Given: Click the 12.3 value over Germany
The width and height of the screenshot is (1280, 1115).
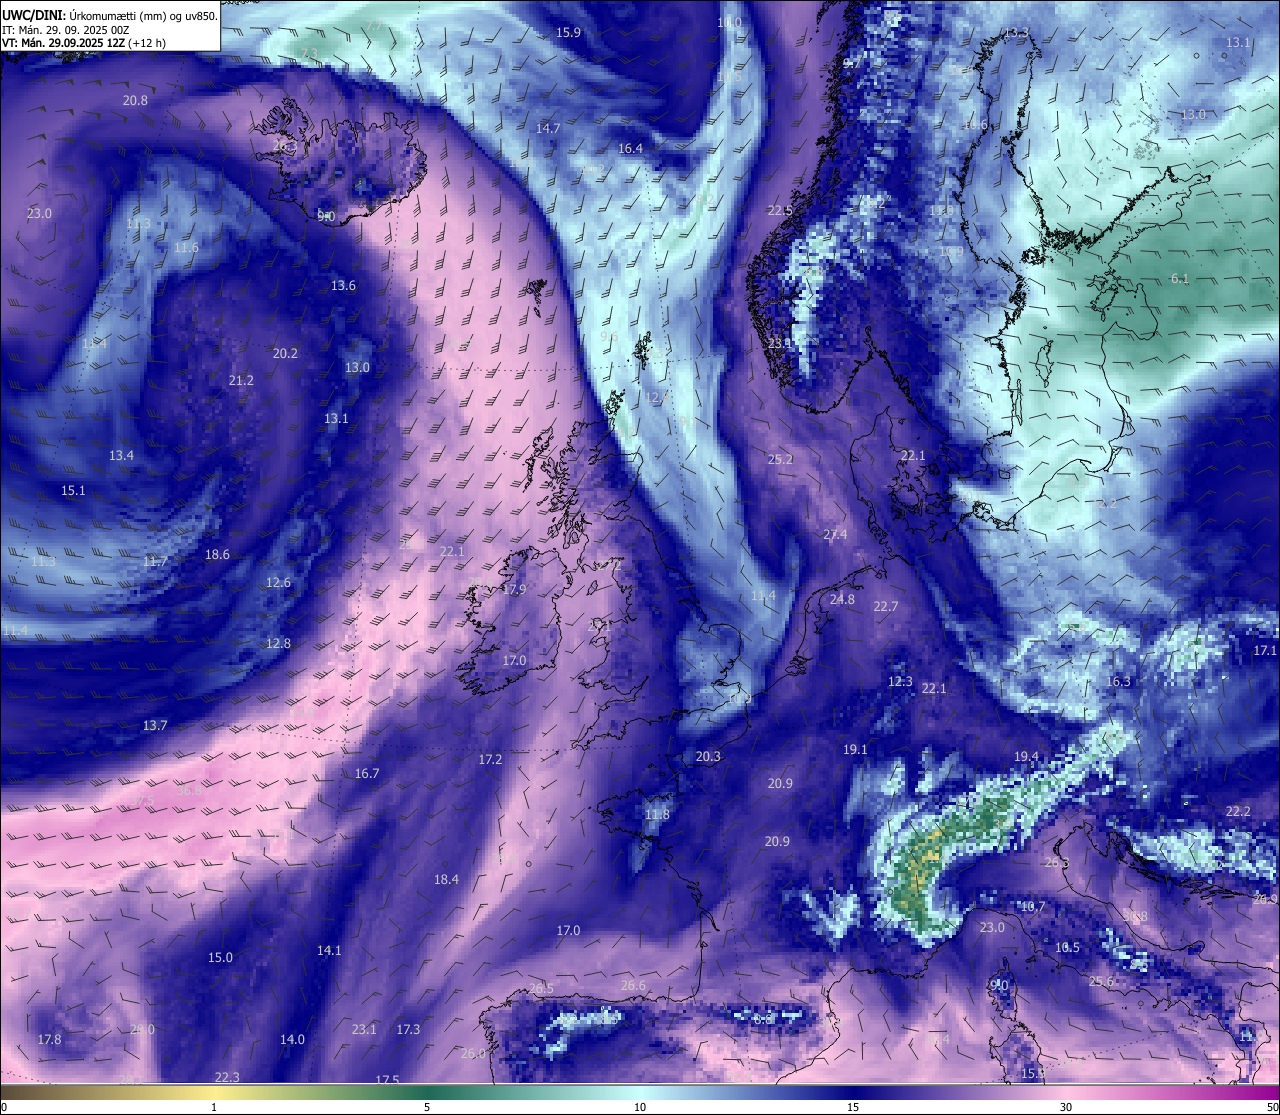Looking at the screenshot, I should 900,681.
